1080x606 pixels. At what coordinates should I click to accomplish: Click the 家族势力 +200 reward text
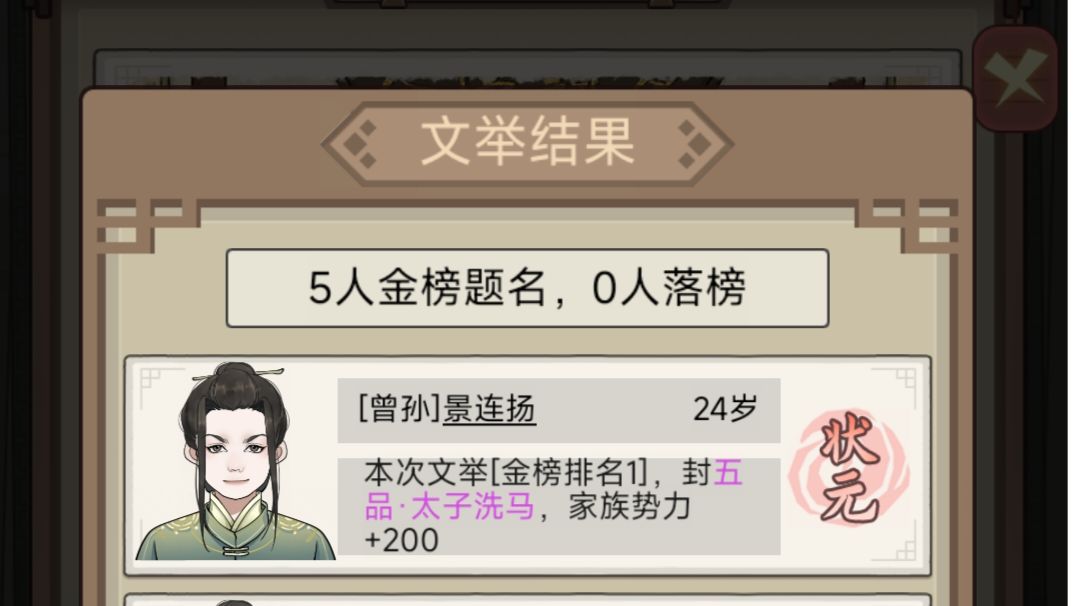528,523
